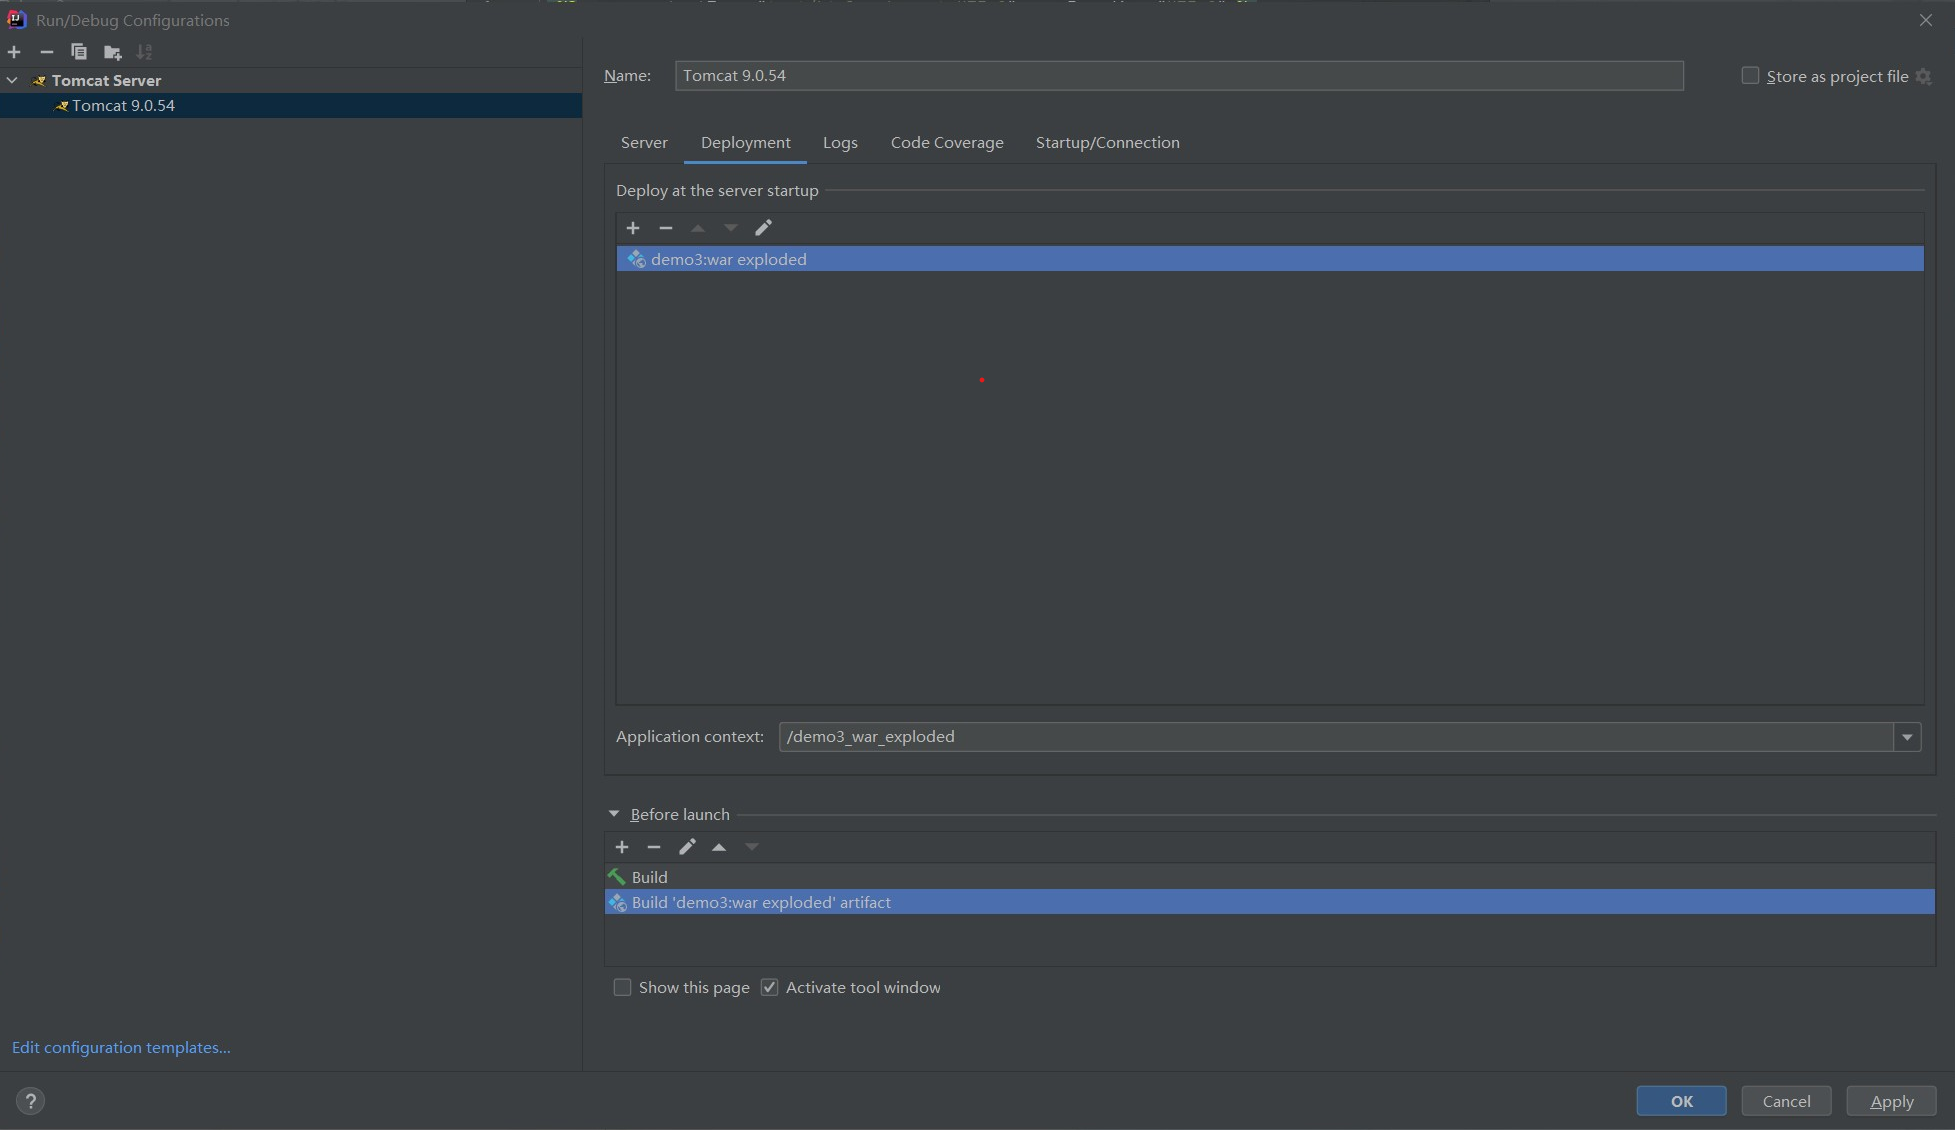Go to the Code Coverage tab

point(947,143)
